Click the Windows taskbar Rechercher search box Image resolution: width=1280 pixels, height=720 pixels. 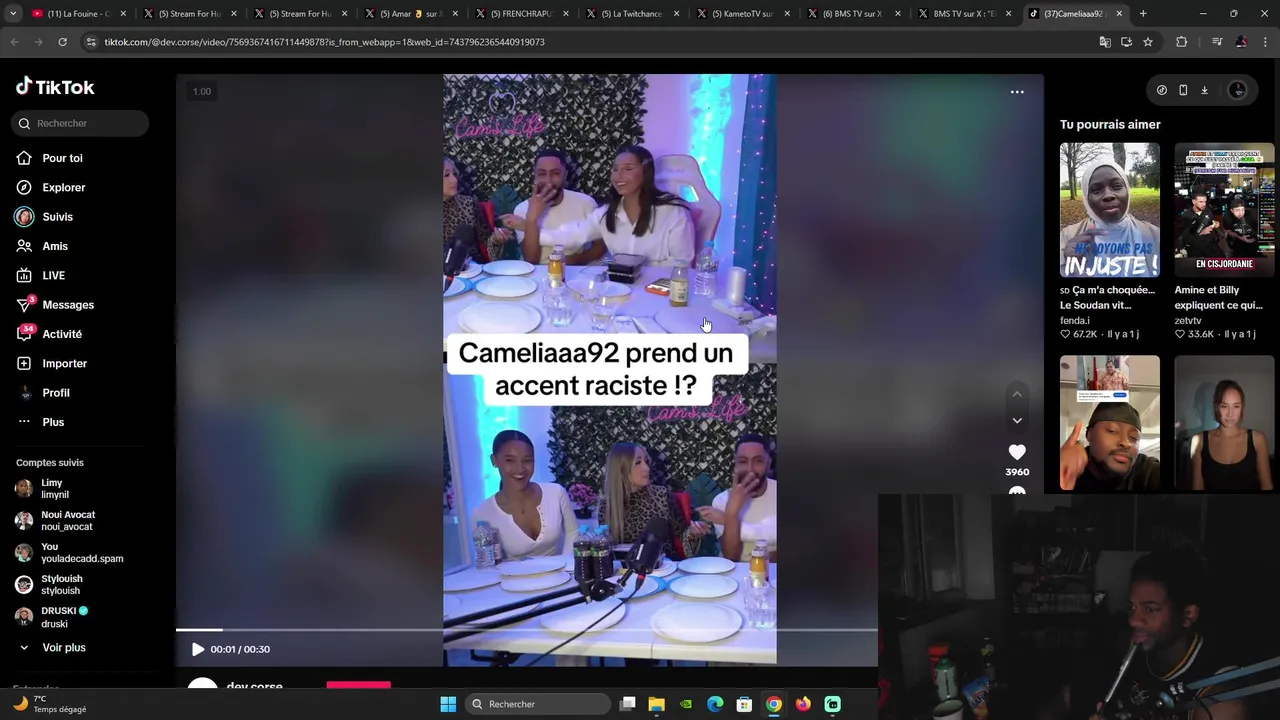click(x=540, y=704)
